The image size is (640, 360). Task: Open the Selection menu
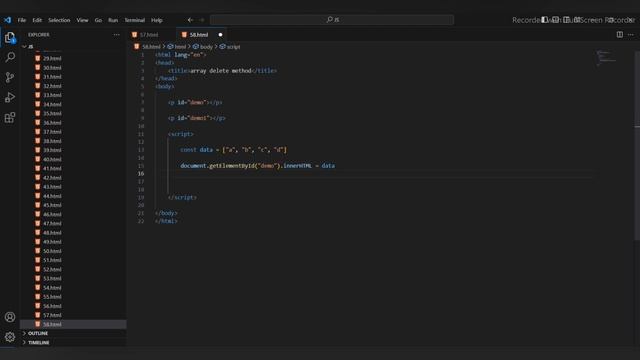pos(59,20)
